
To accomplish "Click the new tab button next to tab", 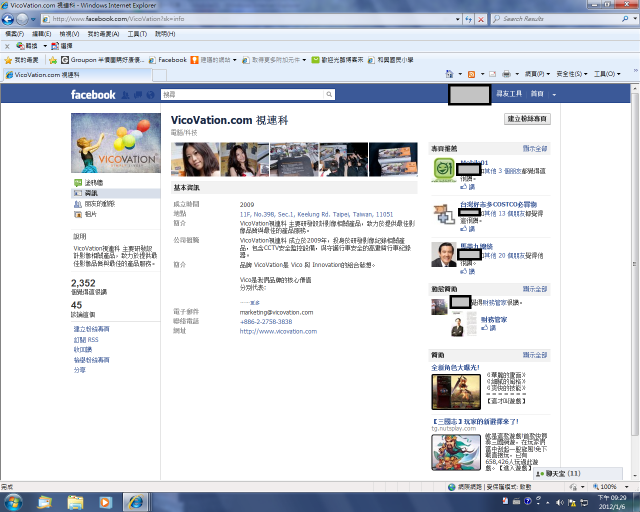I will click(160, 75).
